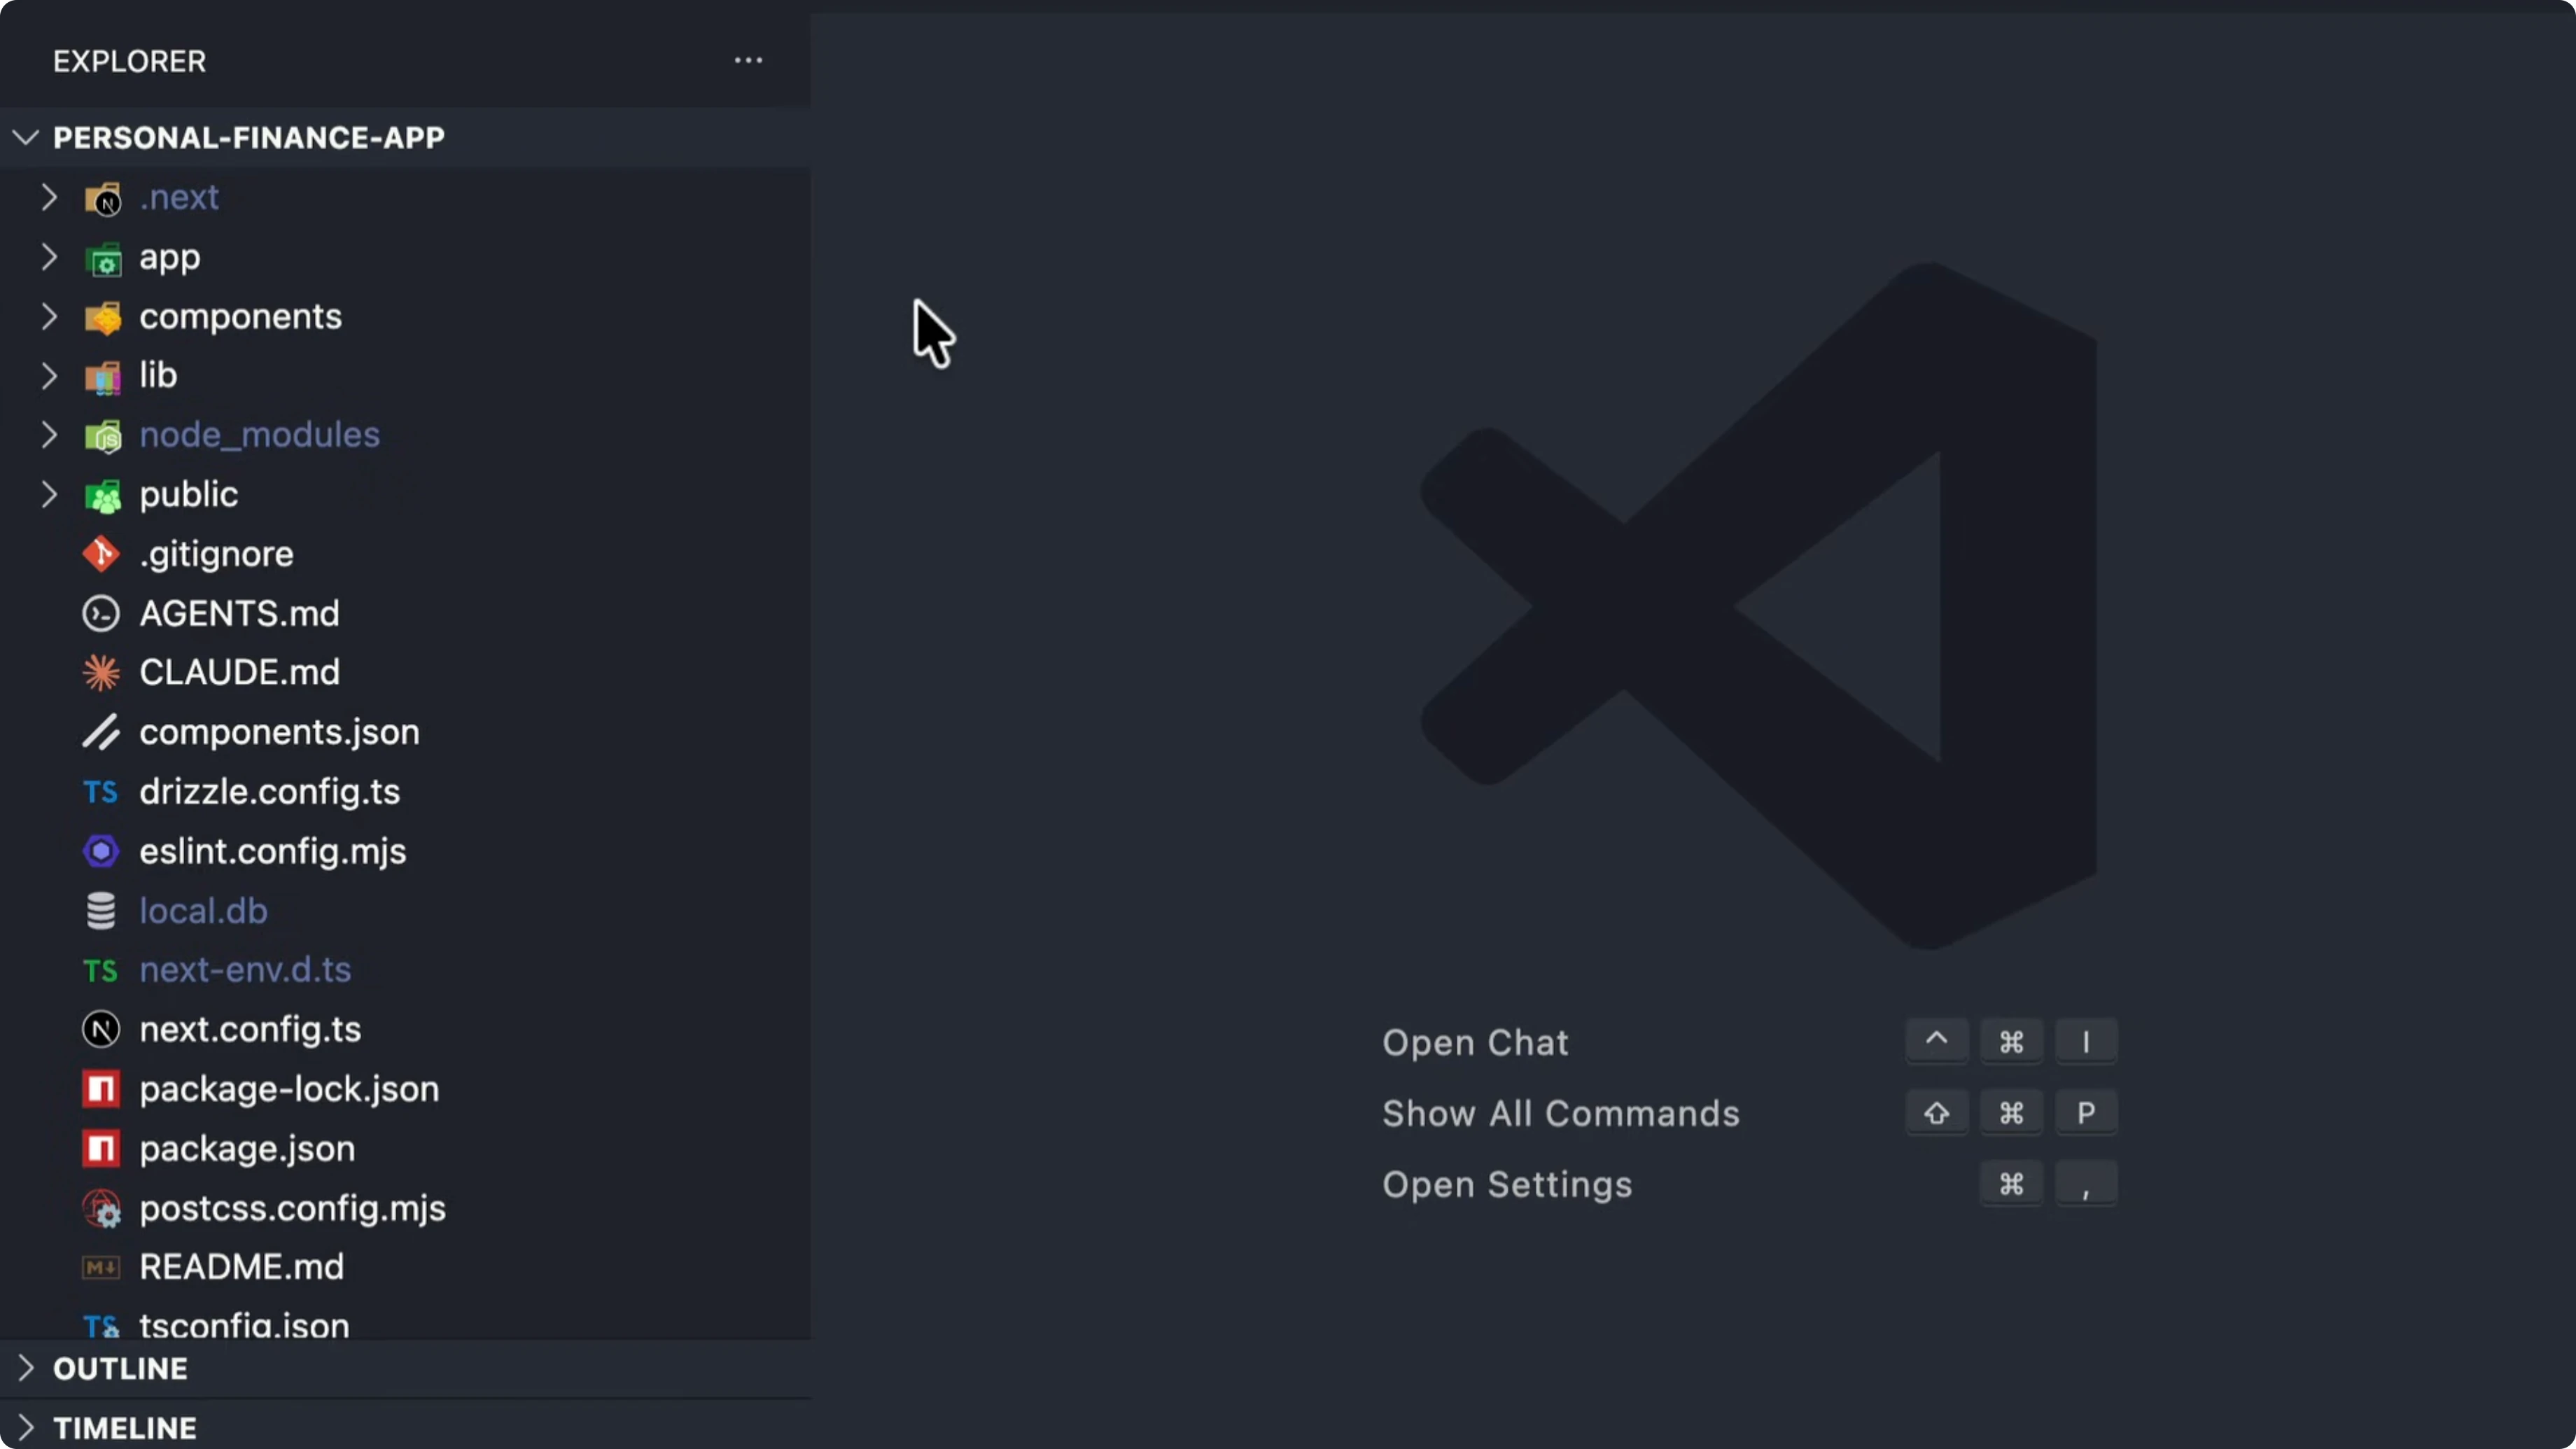The width and height of the screenshot is (2576, 1449).
Task: Click the Show All Commands entry
Action: pyautogui.click(x=1561, y=1114)
